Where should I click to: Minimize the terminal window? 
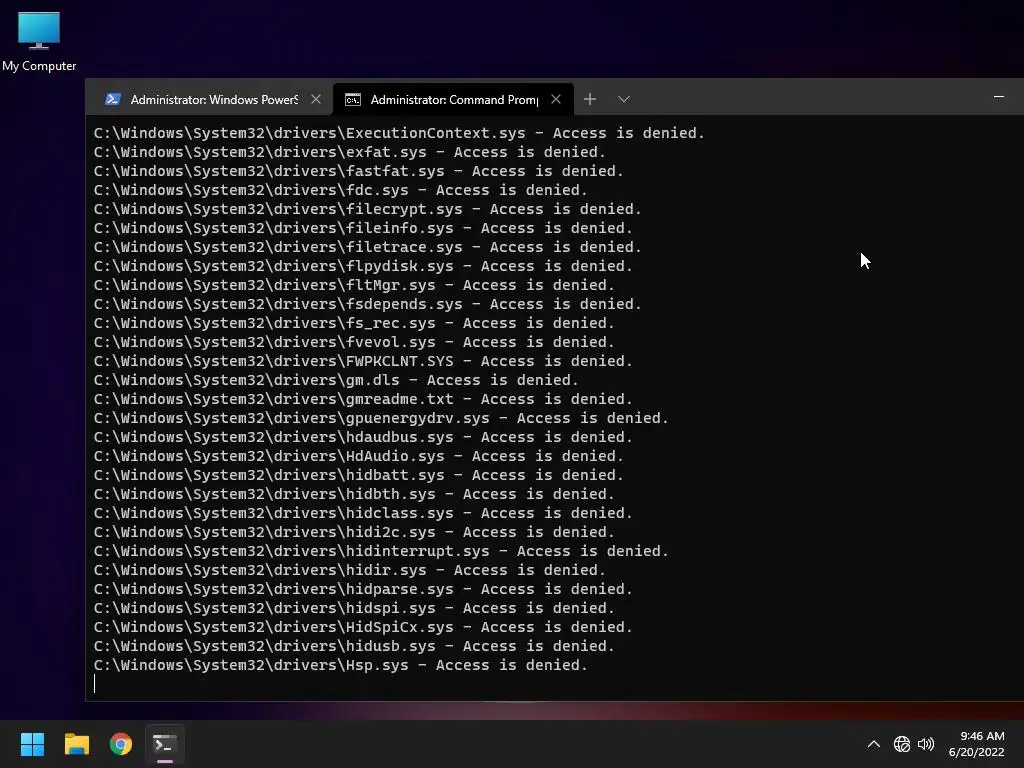[999, 97]
